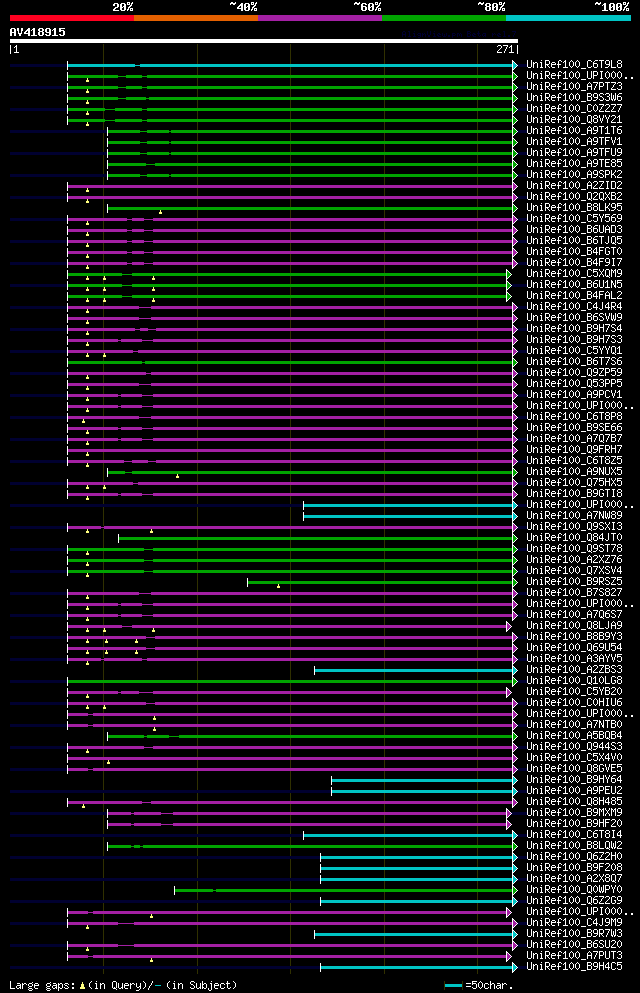640x993 pixels.
Task: Click hit label UniRef100_A9SPK2
Action: pos(574,175)
